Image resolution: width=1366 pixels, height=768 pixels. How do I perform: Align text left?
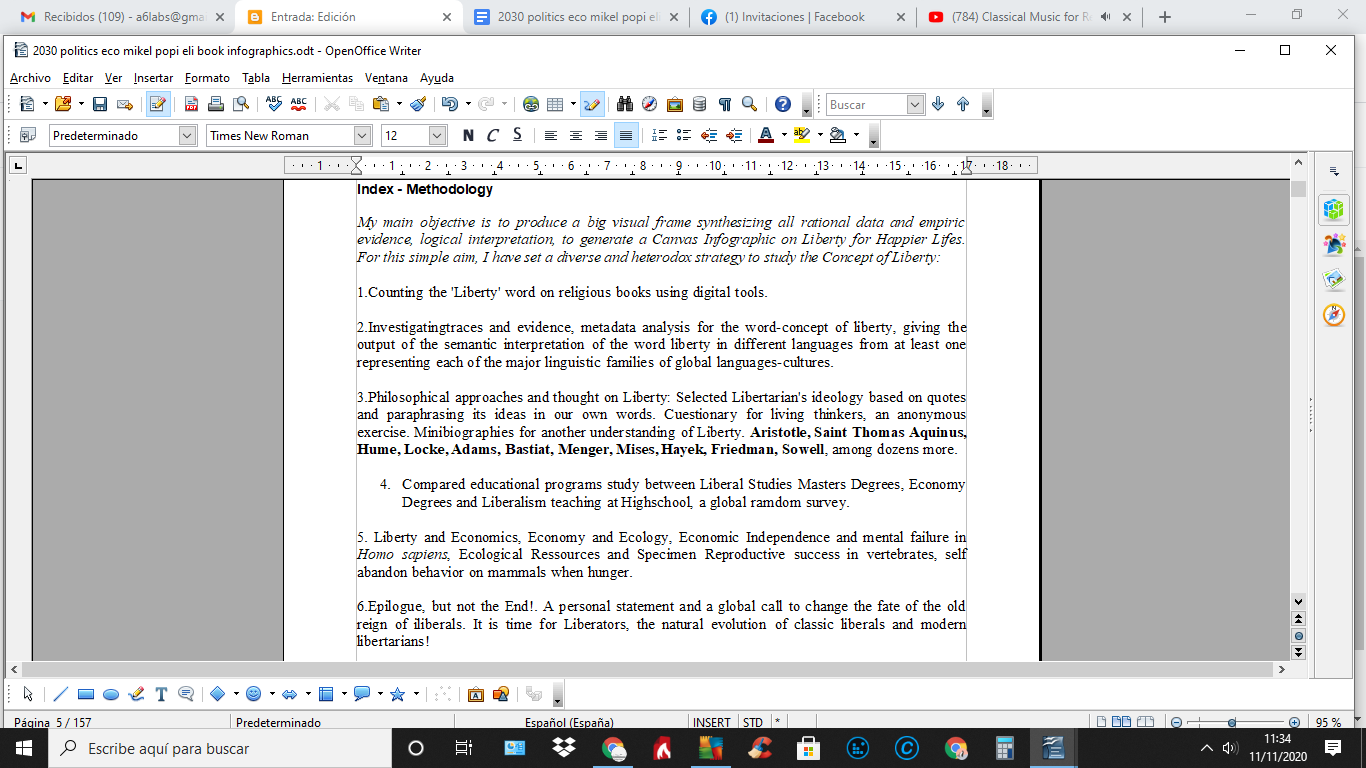551,135
